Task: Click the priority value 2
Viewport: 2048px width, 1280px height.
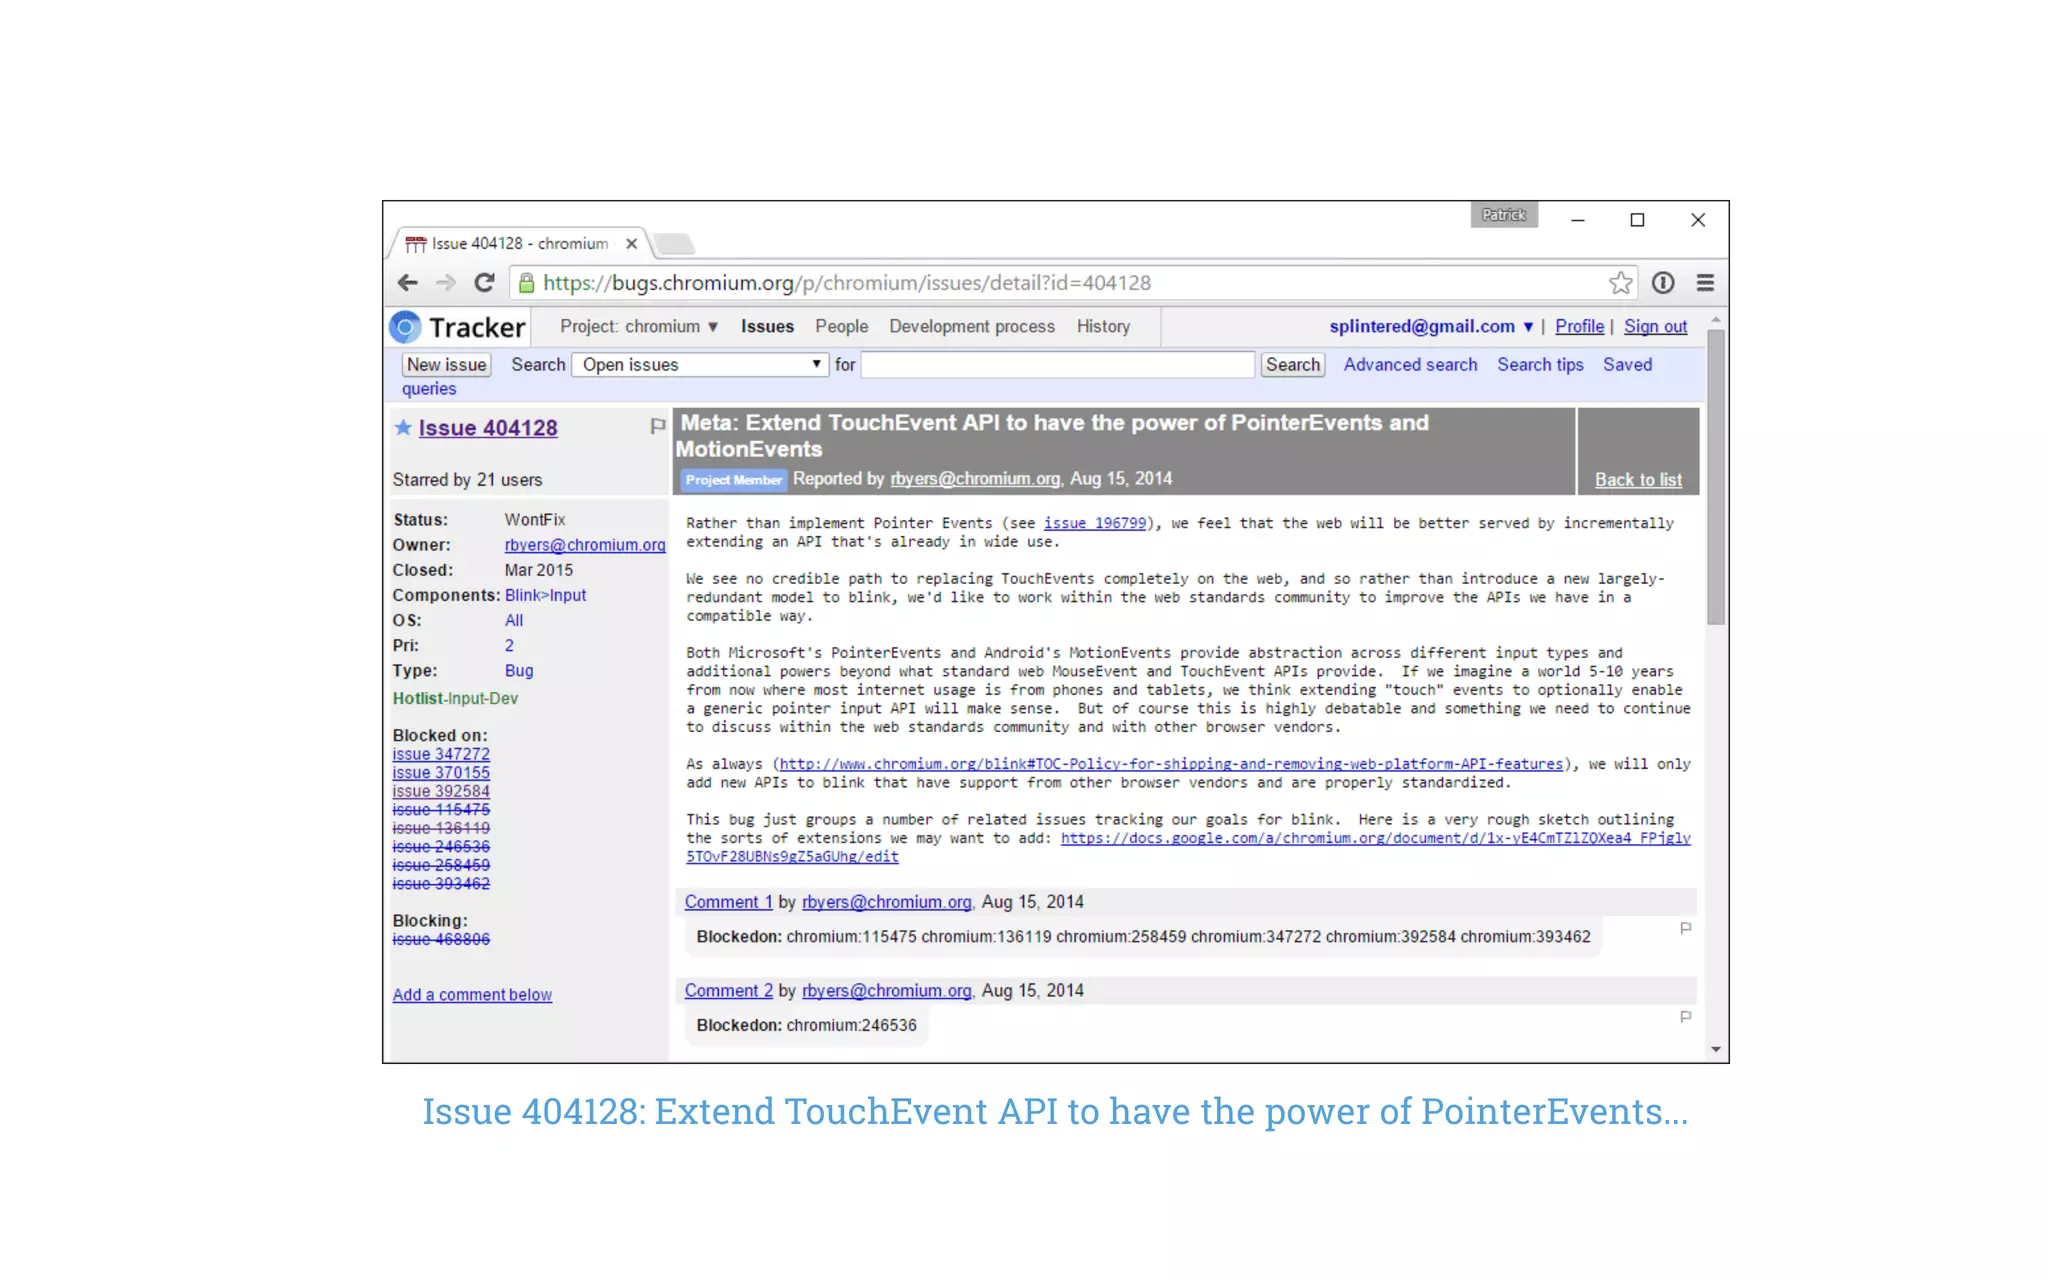Action: (x=509, y=645)
